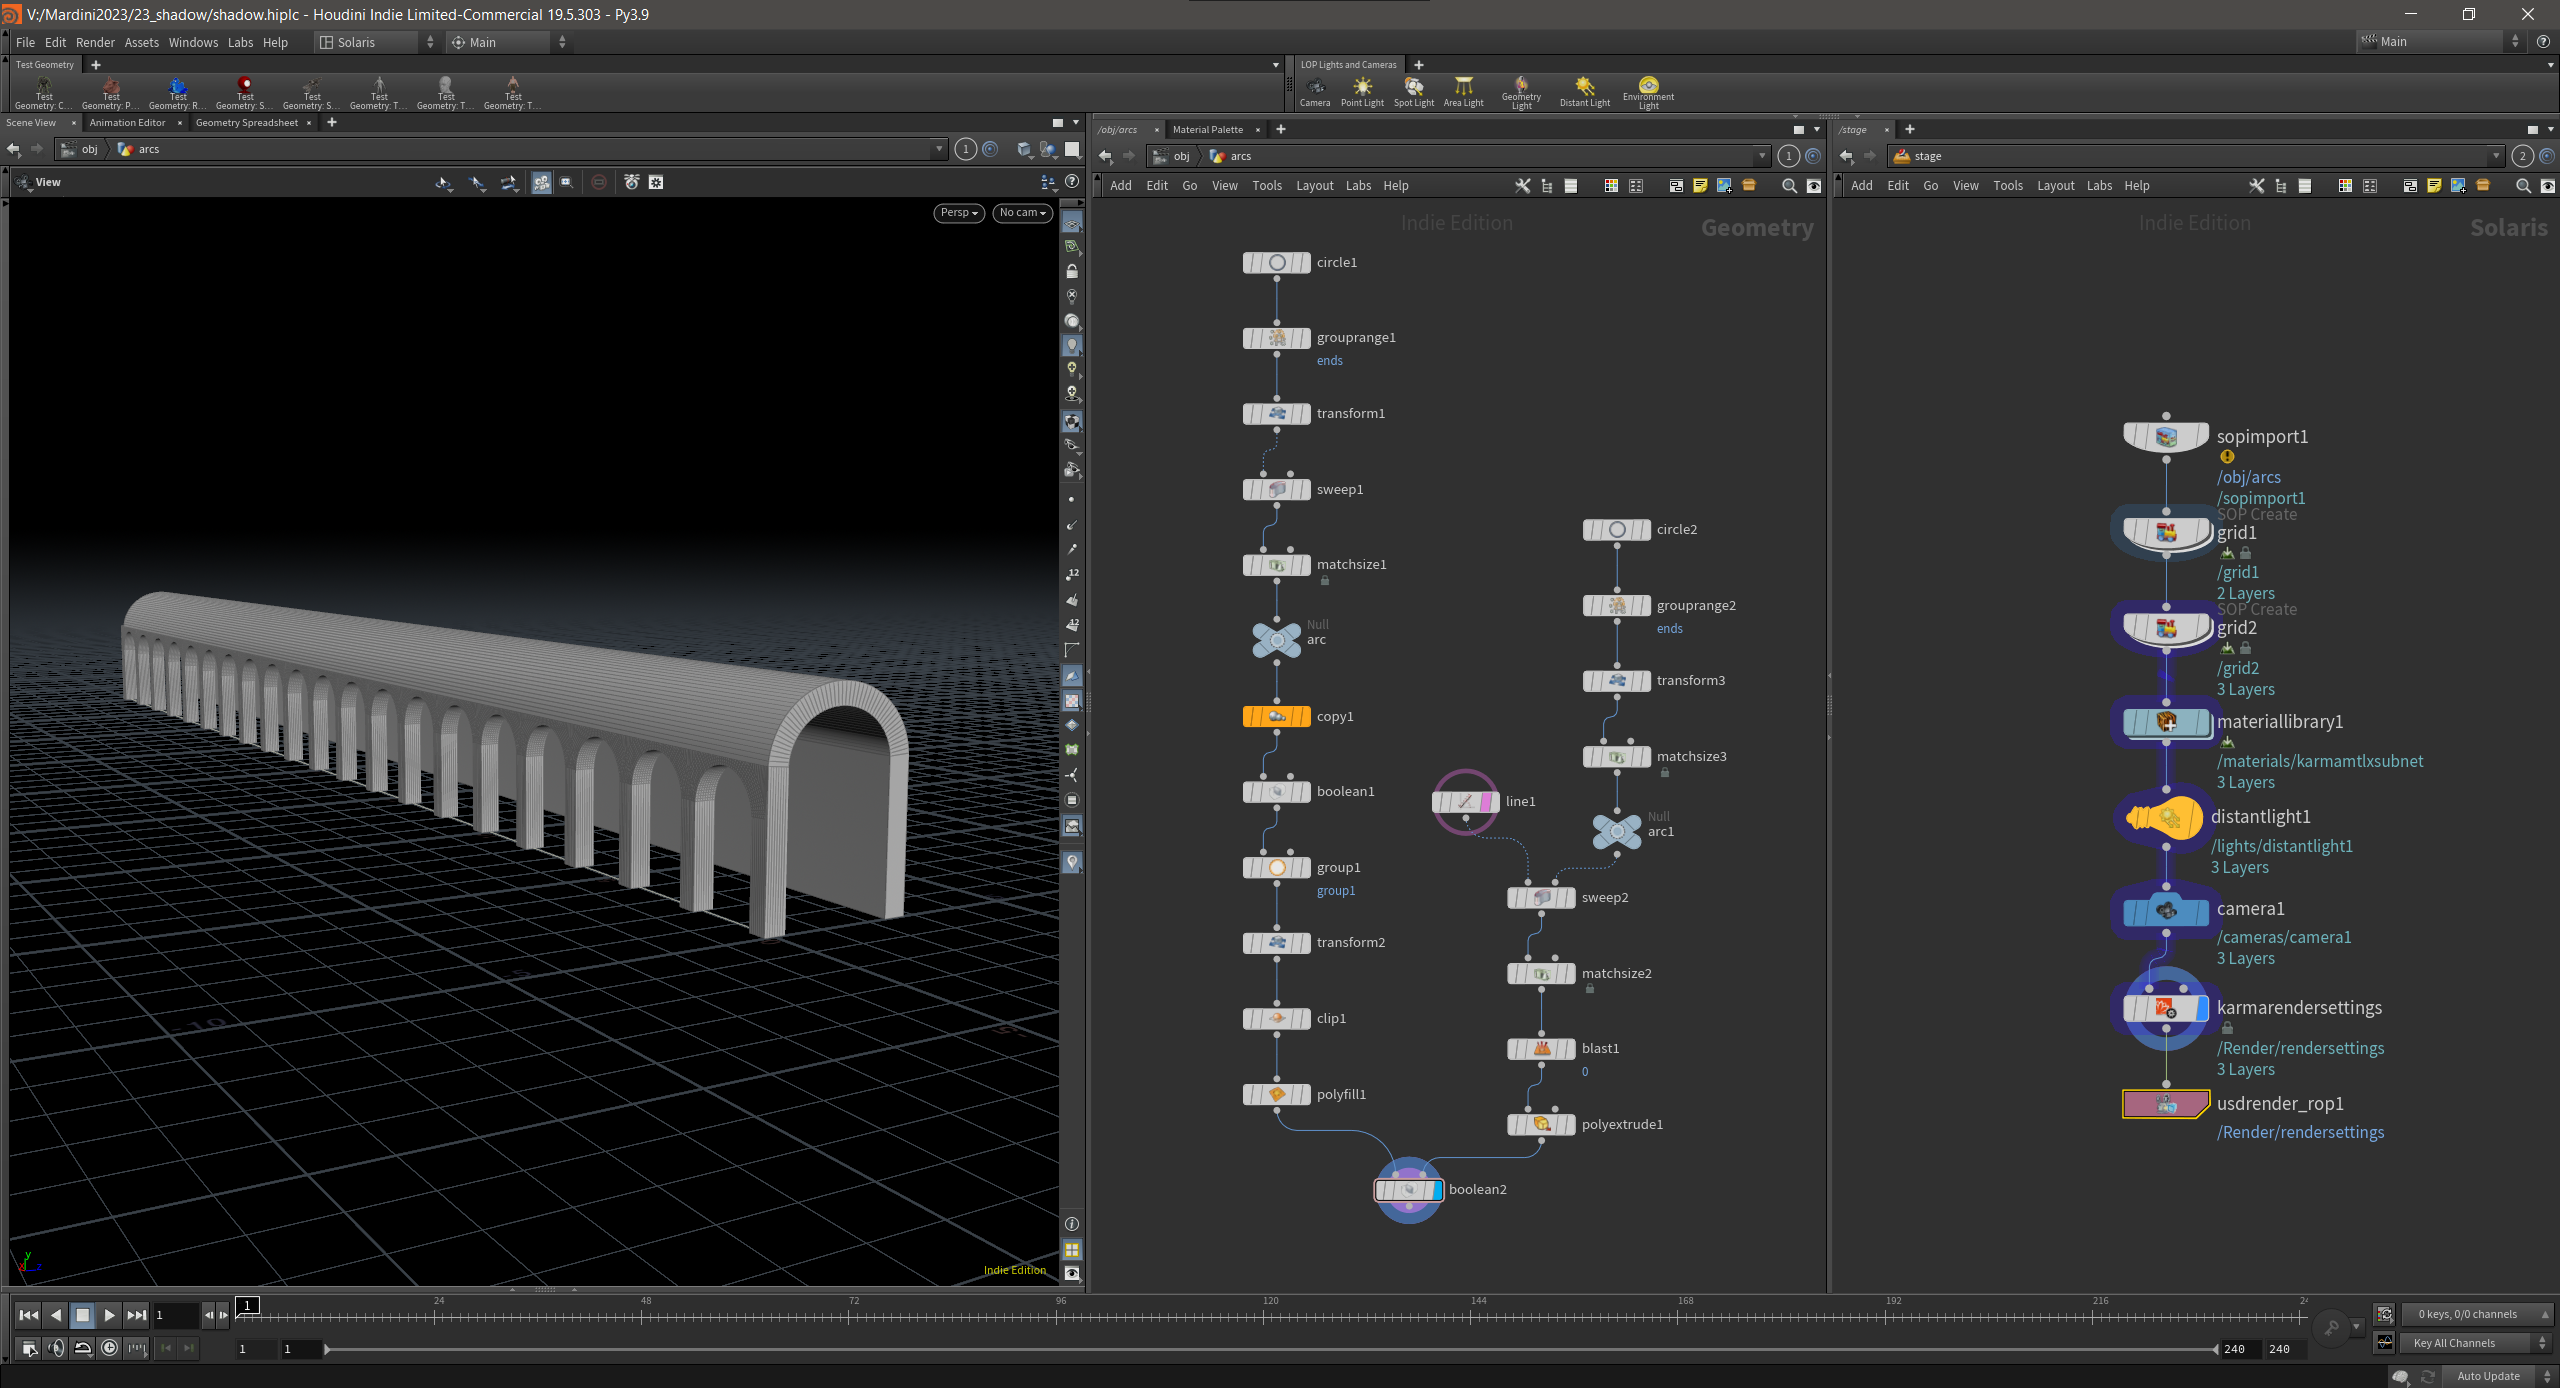Show tree view in /obj/arcs network editor

[1547, 186]
